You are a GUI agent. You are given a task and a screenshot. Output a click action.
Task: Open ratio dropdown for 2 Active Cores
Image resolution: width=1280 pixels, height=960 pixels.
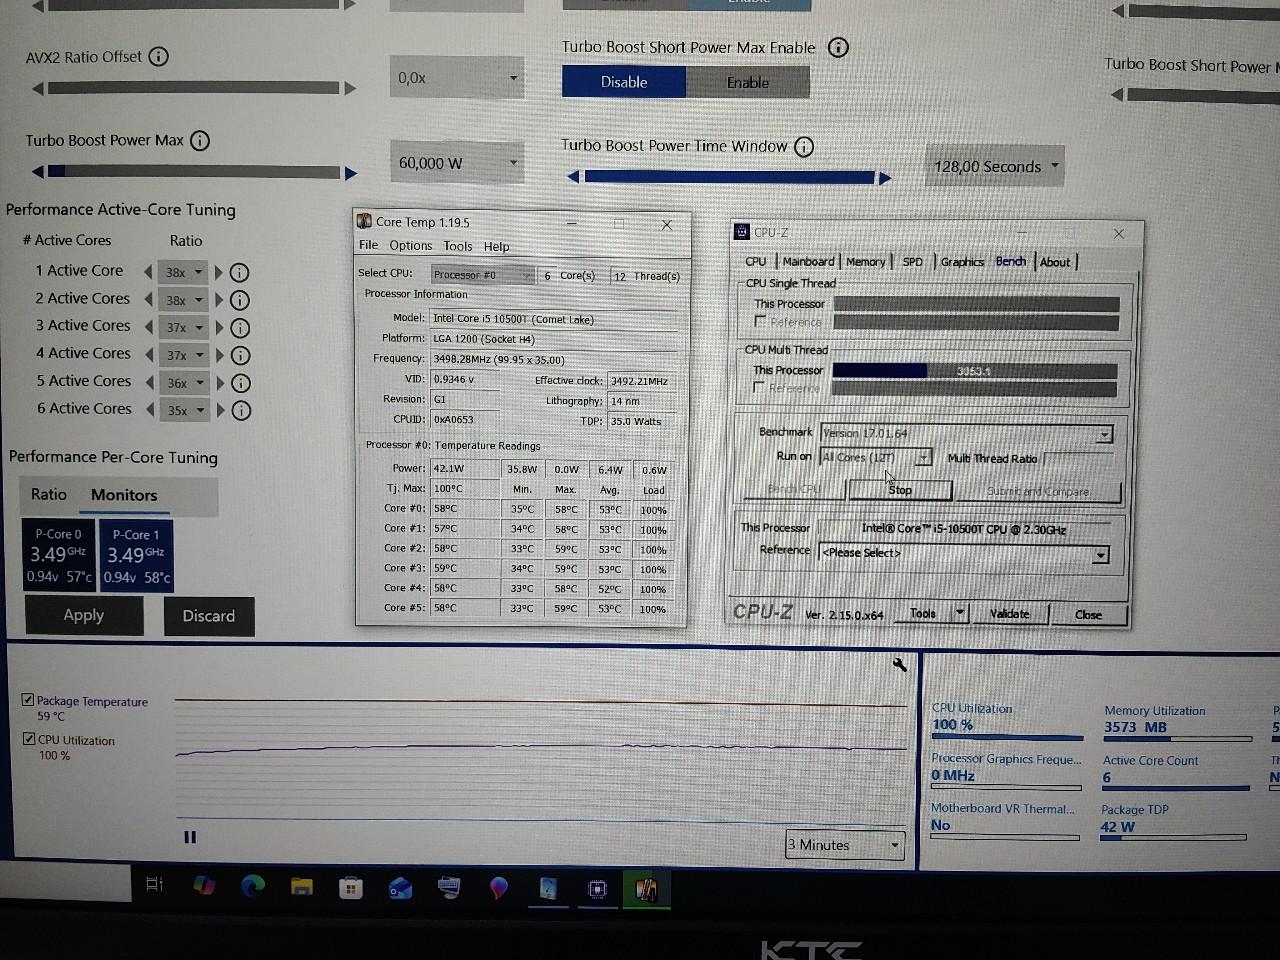182,300
